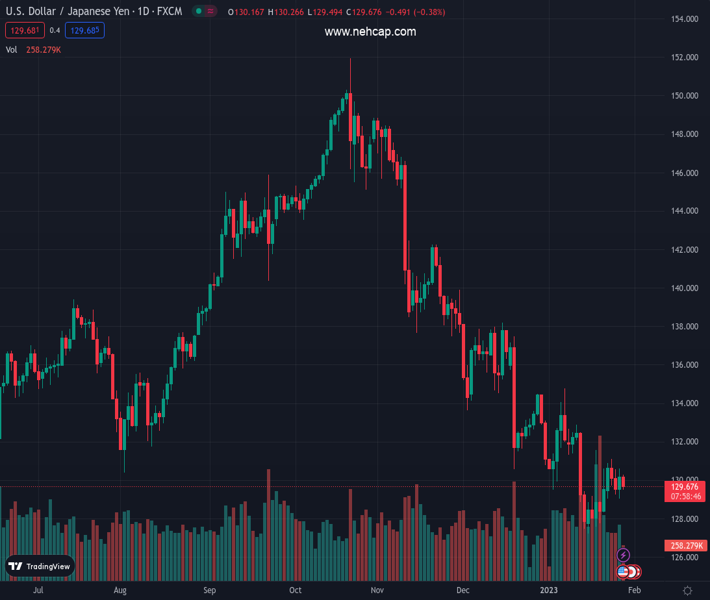Click the Japan flag economic event icon
Viewport: 710px width, 600px height.
[x=633, y=572]
